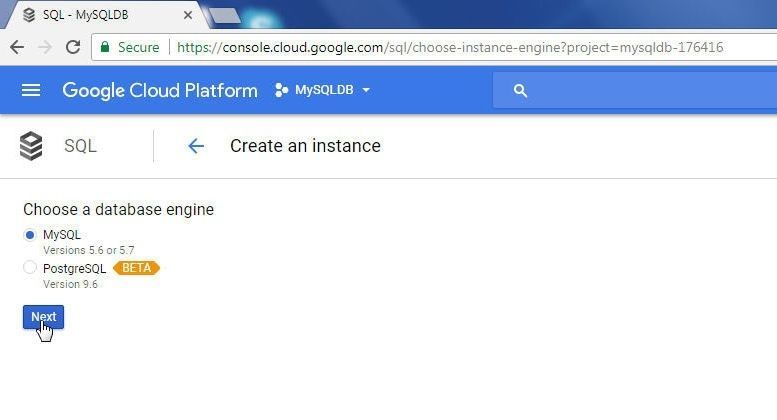Viewport: 777px width, 420px height.
Task: Click the browser address bar URL
Action: [450, 48]
